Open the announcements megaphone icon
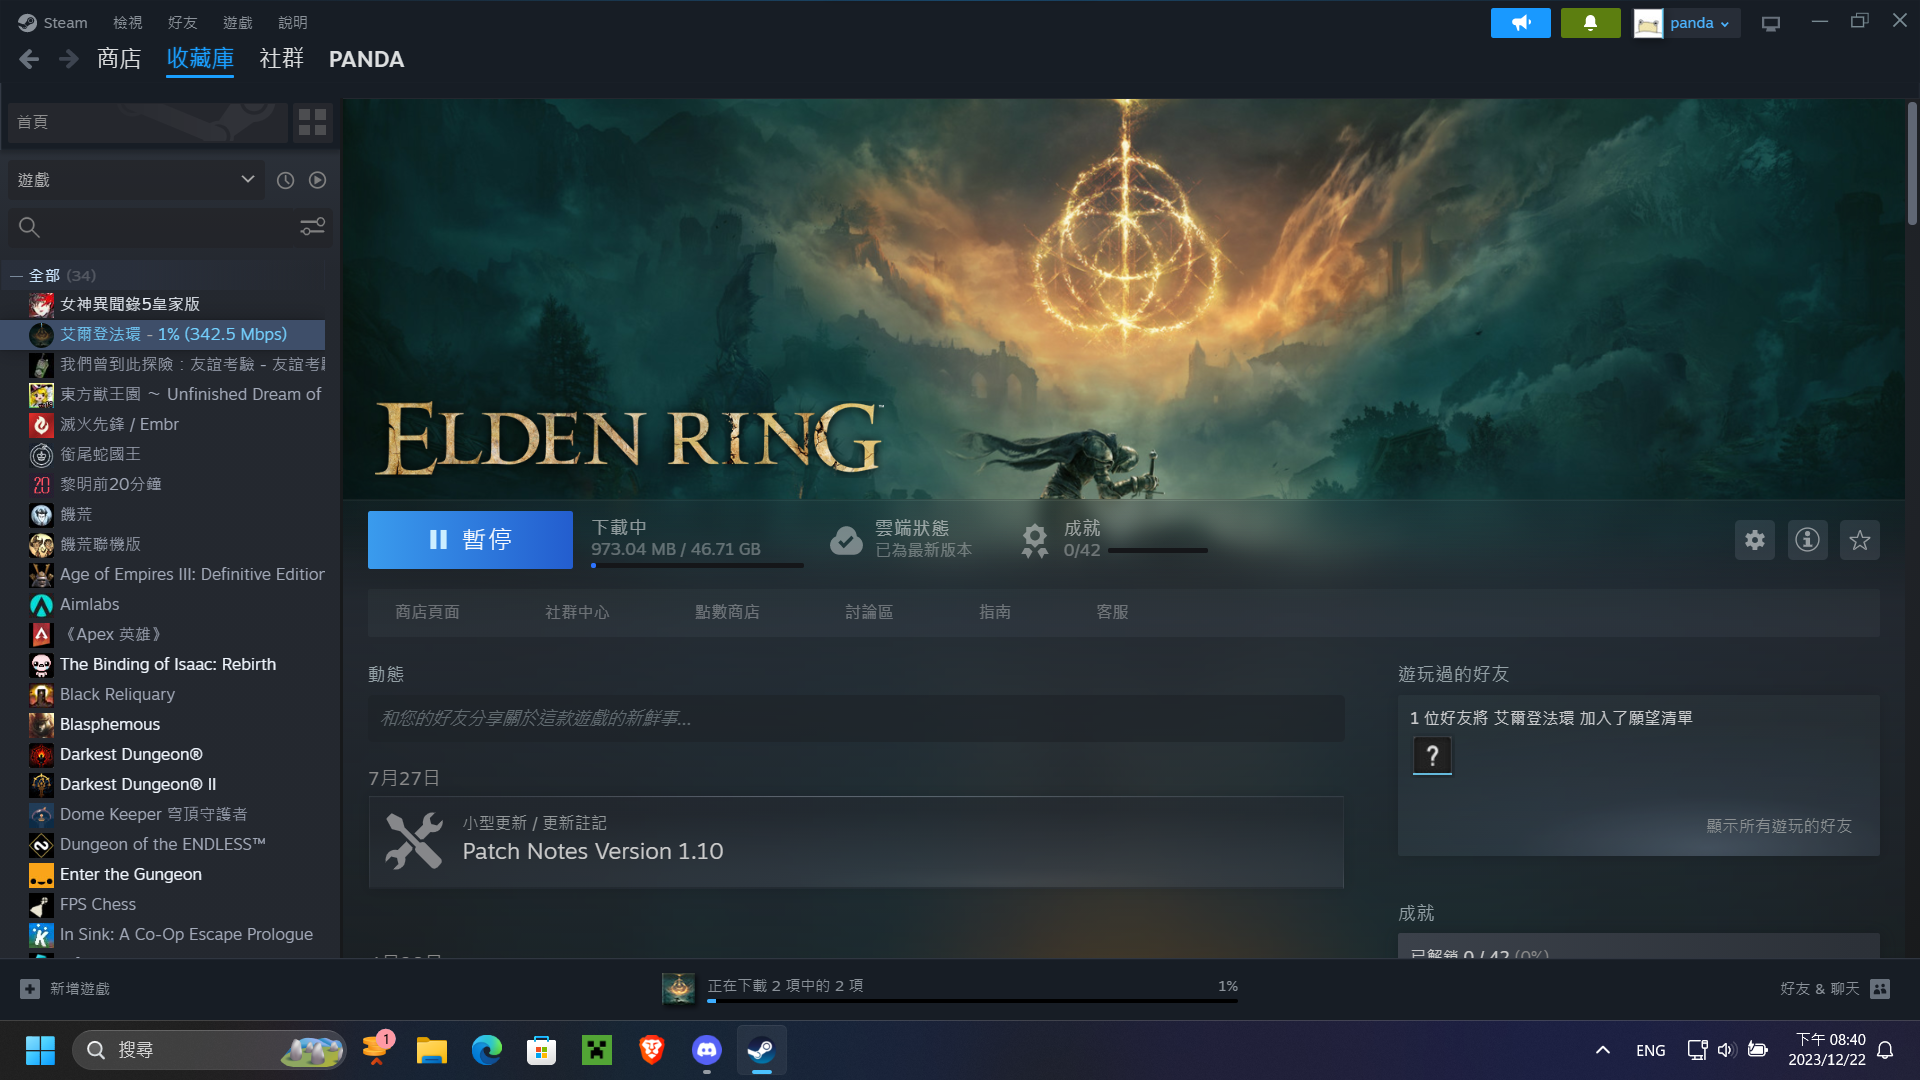 coord(1520,23)
